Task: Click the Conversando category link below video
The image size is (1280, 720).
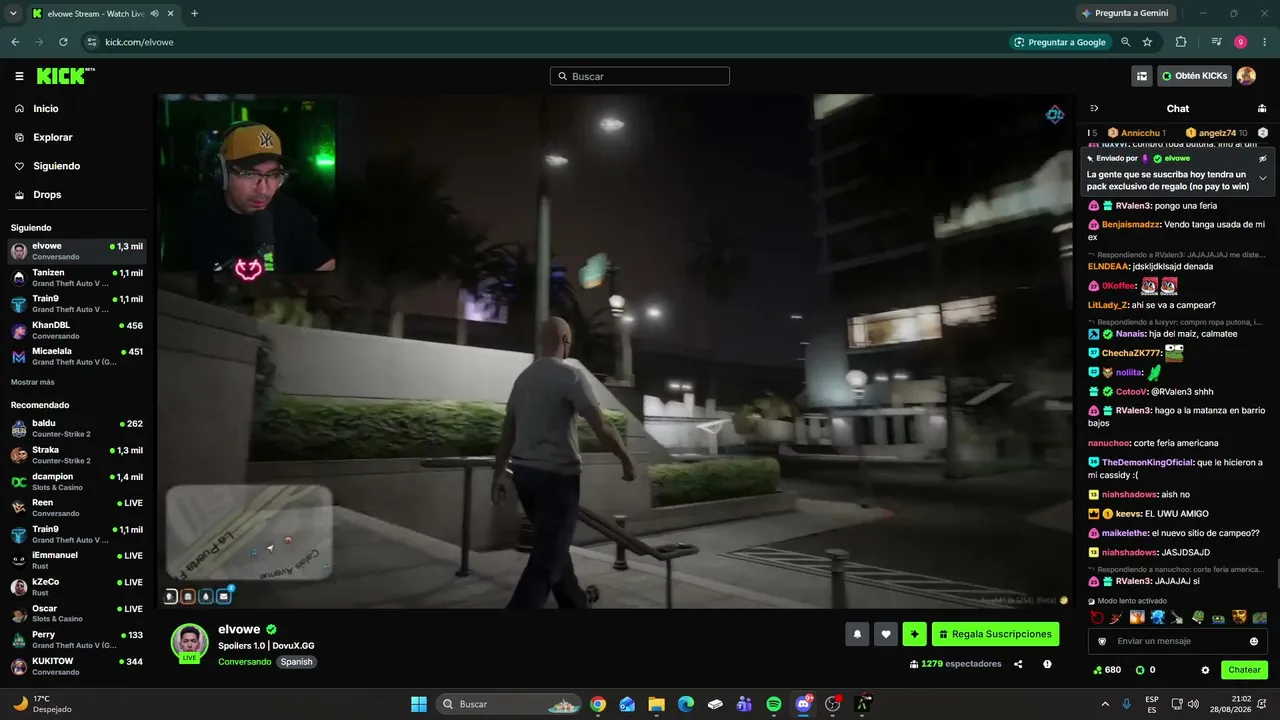Action: [x=245, y=662]
